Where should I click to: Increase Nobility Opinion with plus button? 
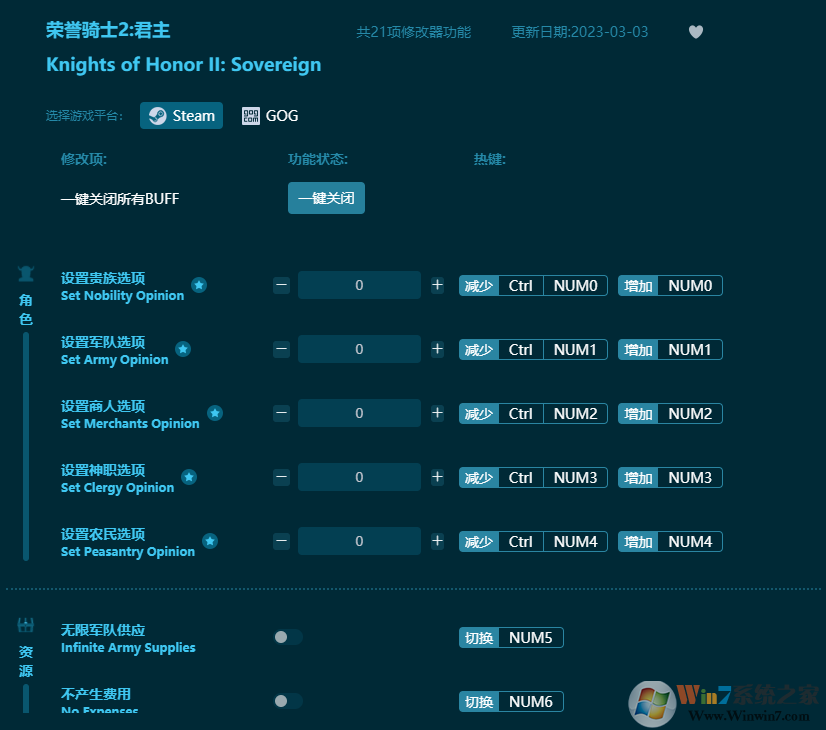[x=437, y=285]
